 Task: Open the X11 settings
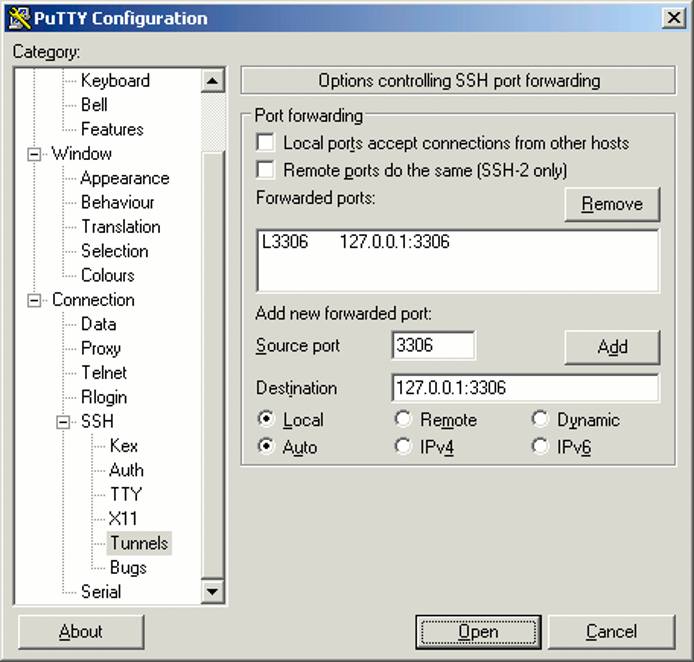(x=123, y=519)
